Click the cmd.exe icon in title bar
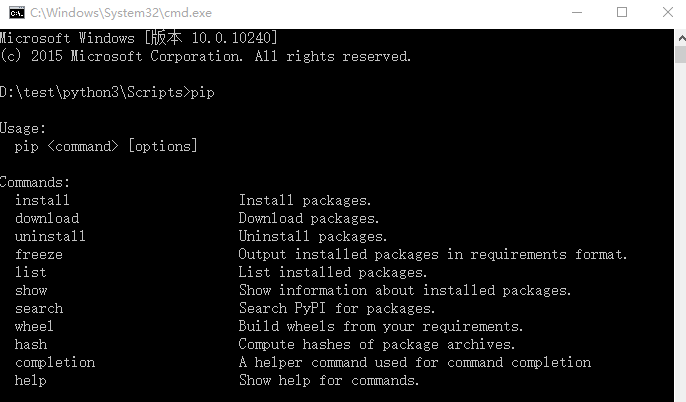The image size is (686, 402). click(15, 12)
